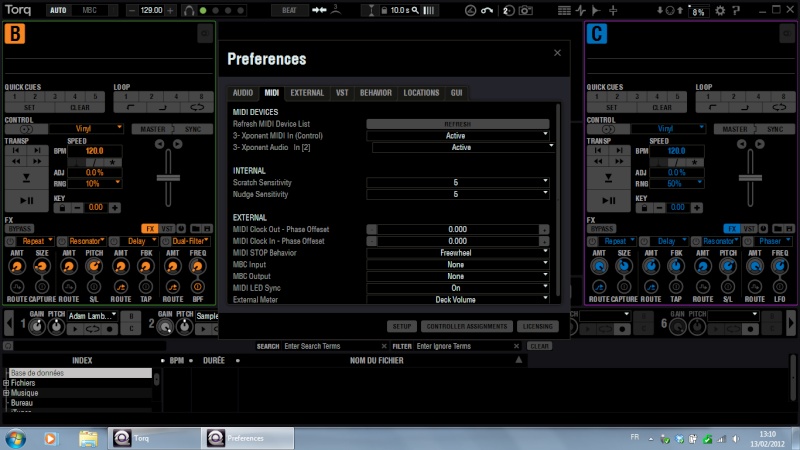Click the cue button on Deck B
The height and width of the screenshot is (450, 800).
click(x=26, y=178)
